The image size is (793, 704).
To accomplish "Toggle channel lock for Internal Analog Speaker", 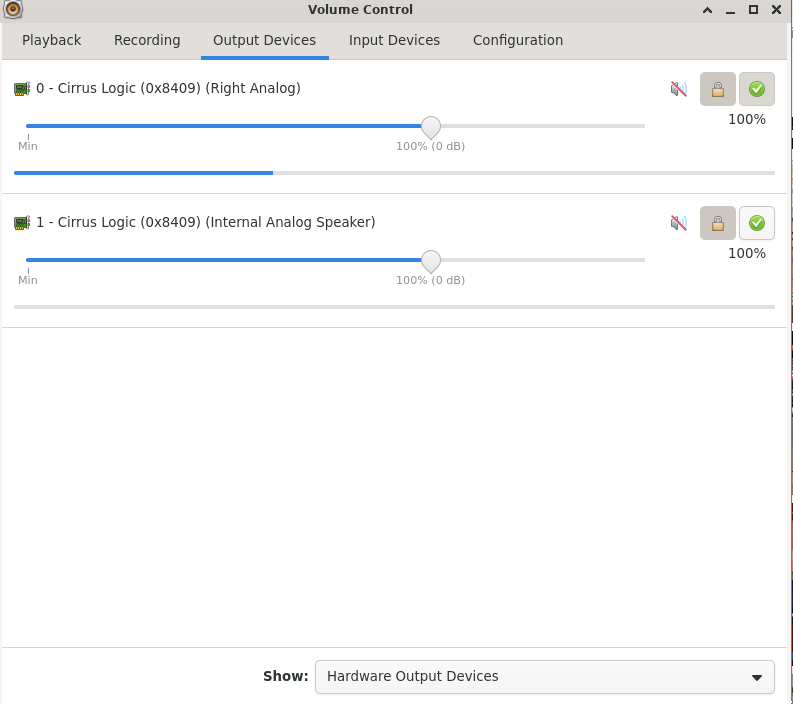I will (718, 223).
